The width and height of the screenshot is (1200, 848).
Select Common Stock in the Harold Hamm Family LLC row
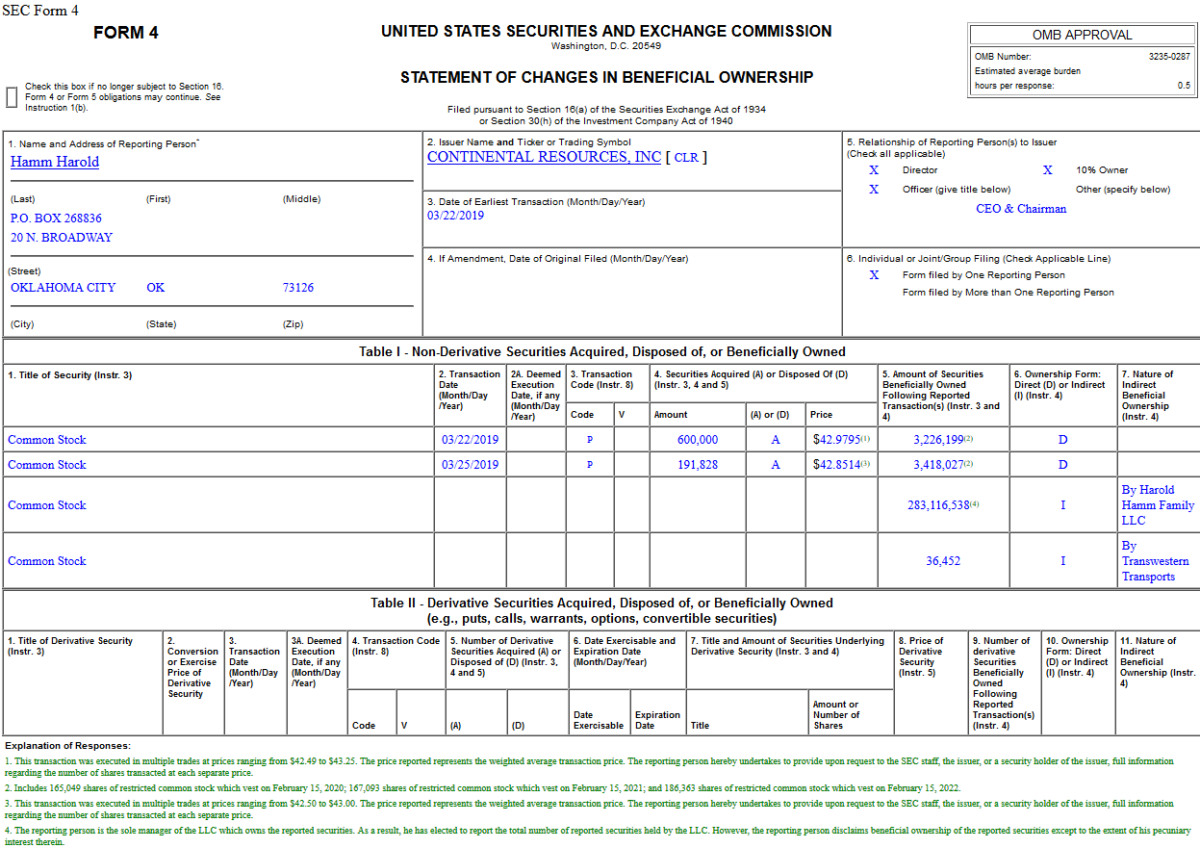[x=47, y=506]
